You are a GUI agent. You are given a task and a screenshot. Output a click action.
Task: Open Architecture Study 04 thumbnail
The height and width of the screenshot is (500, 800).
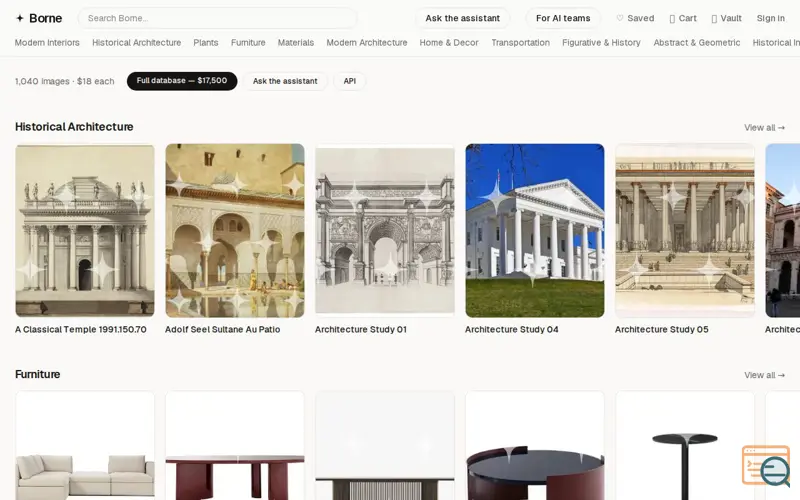(535, 231)
